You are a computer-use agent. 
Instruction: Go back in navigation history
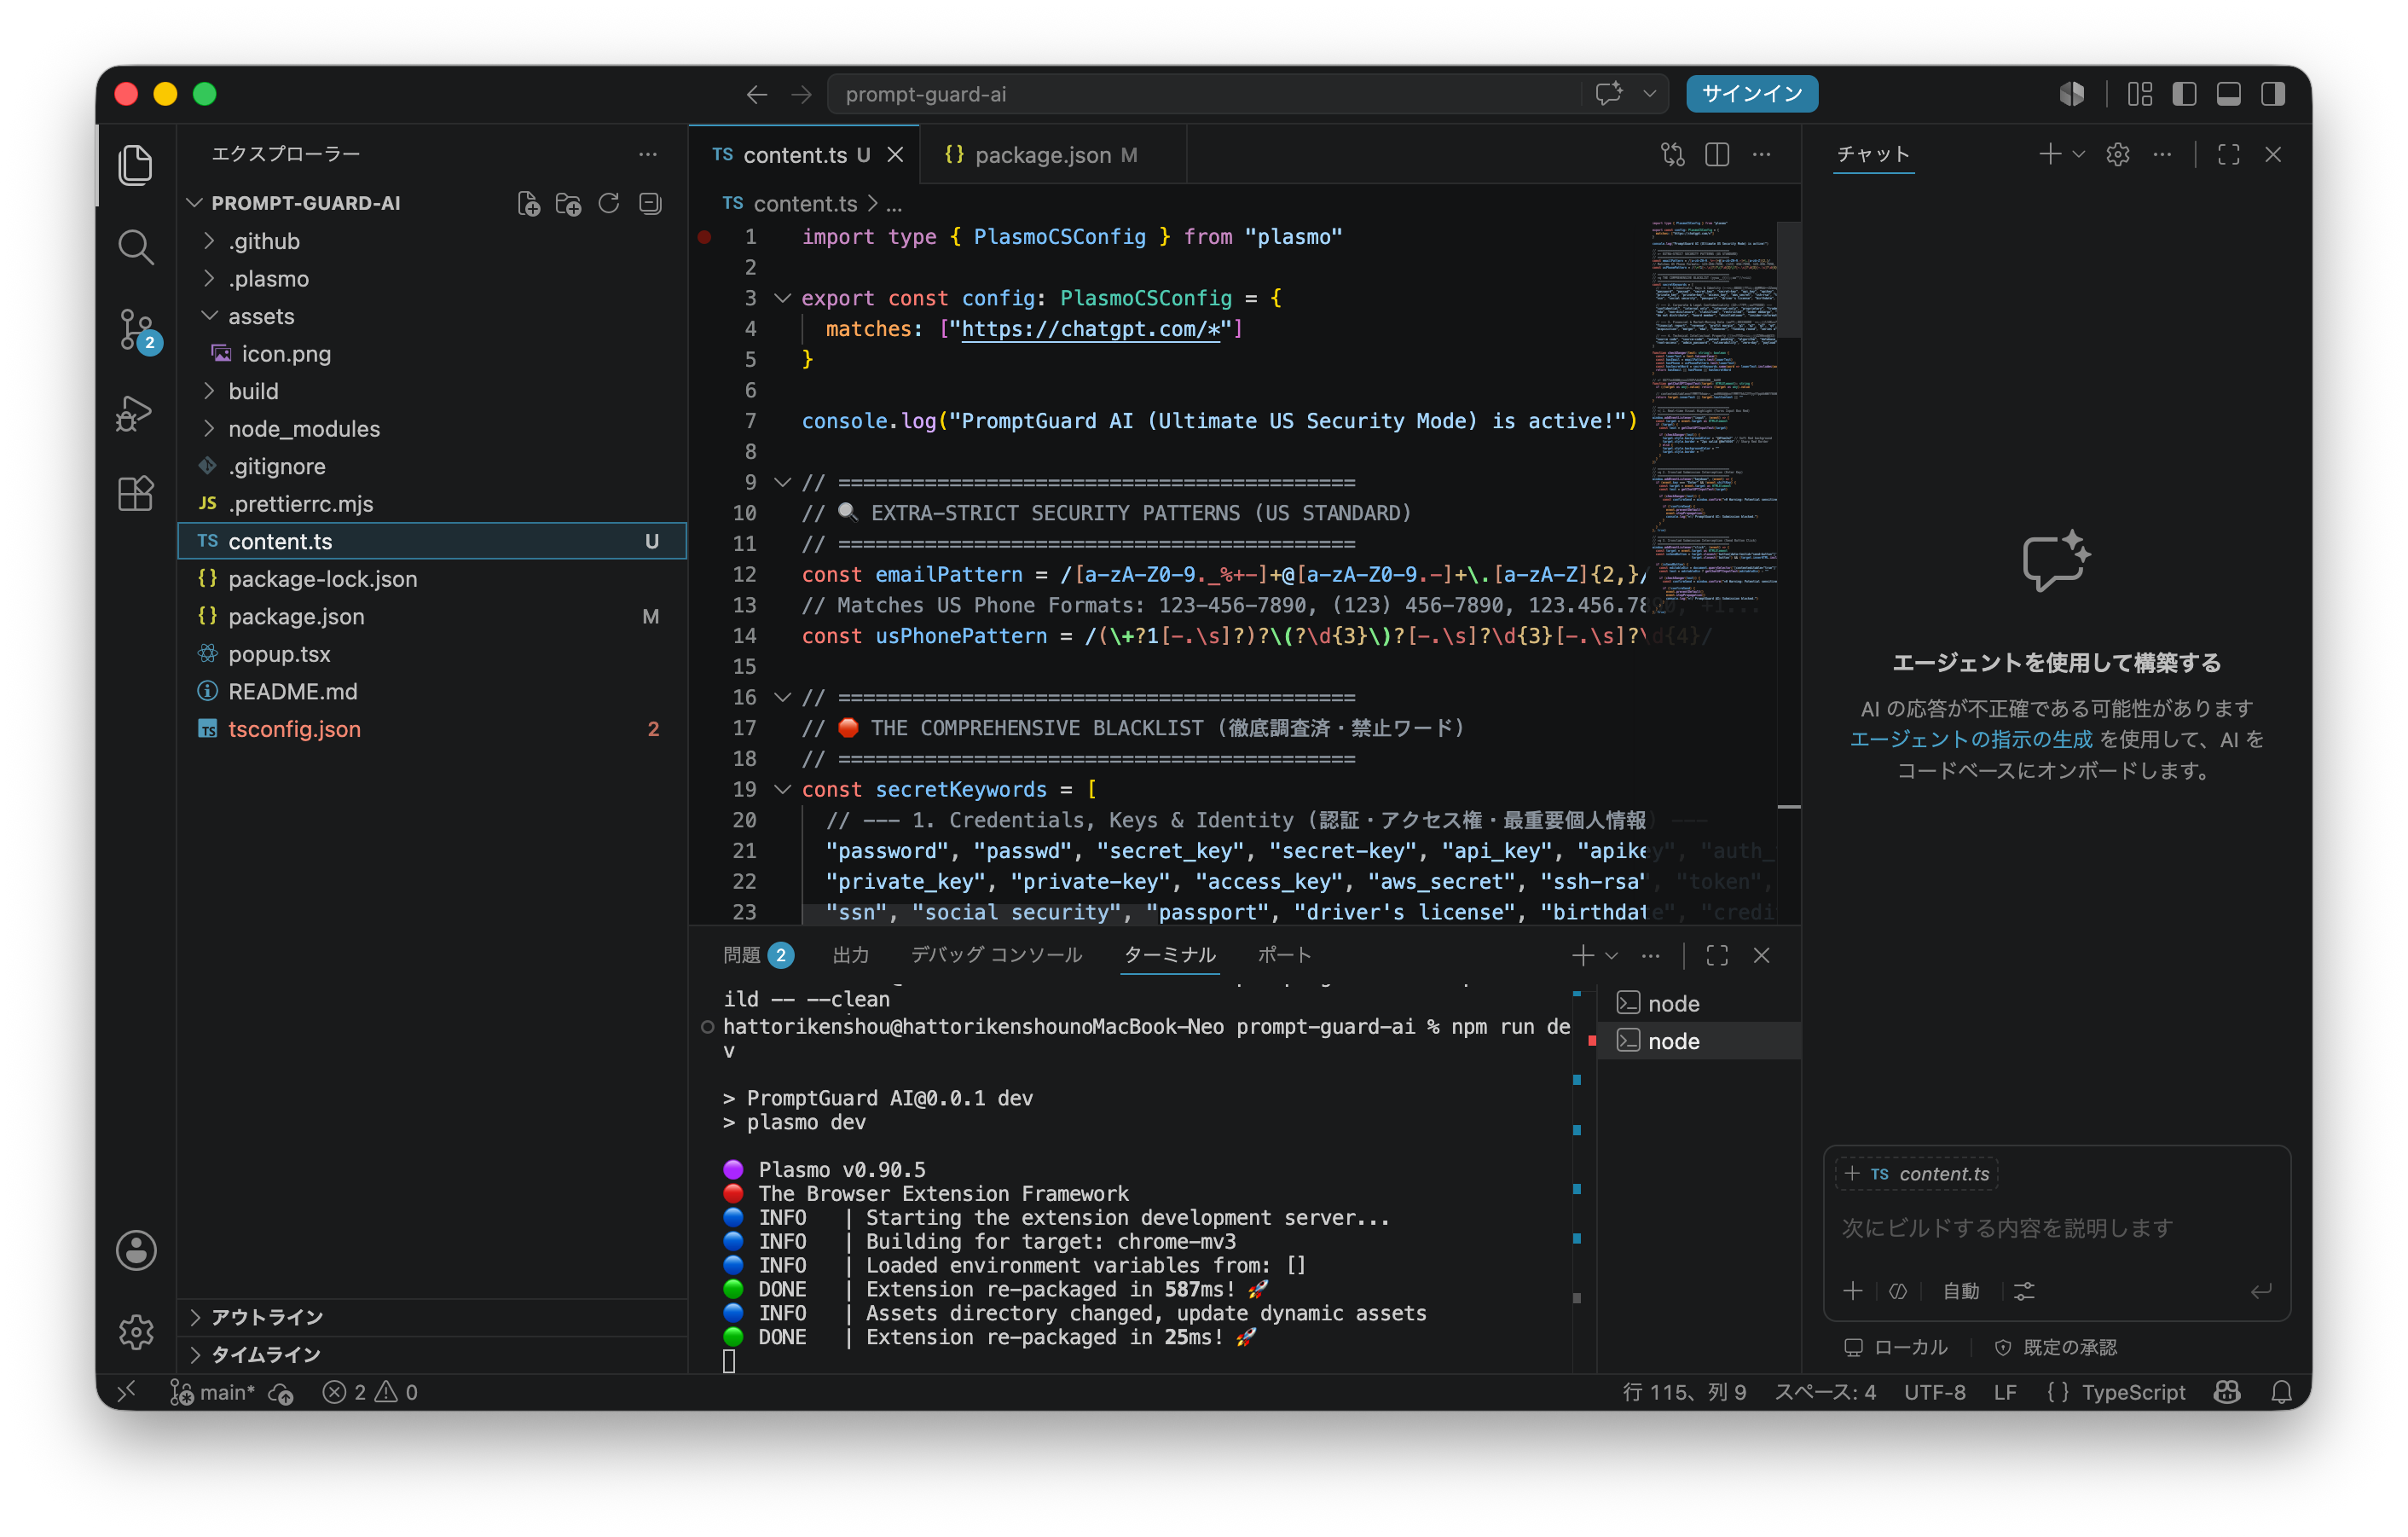coord(757,94)
